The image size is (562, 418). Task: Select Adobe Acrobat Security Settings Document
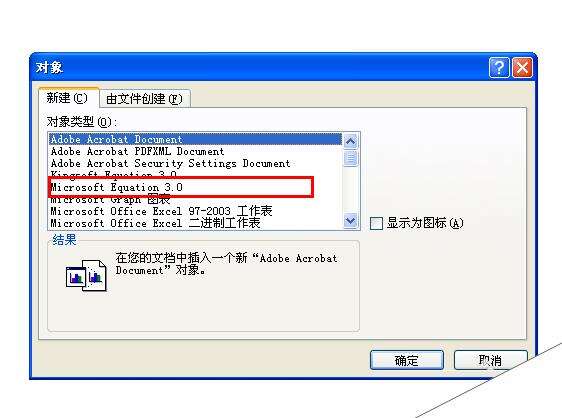point(195,163)
